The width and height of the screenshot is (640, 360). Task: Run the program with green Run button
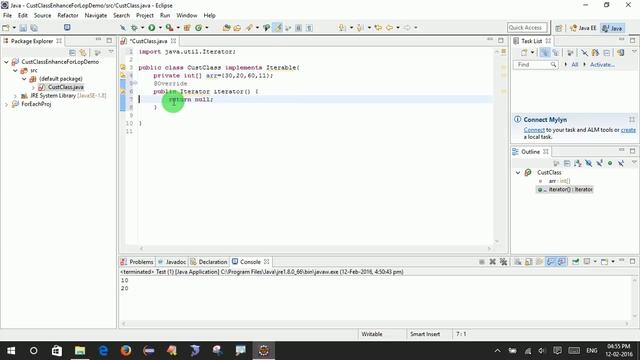151,28
